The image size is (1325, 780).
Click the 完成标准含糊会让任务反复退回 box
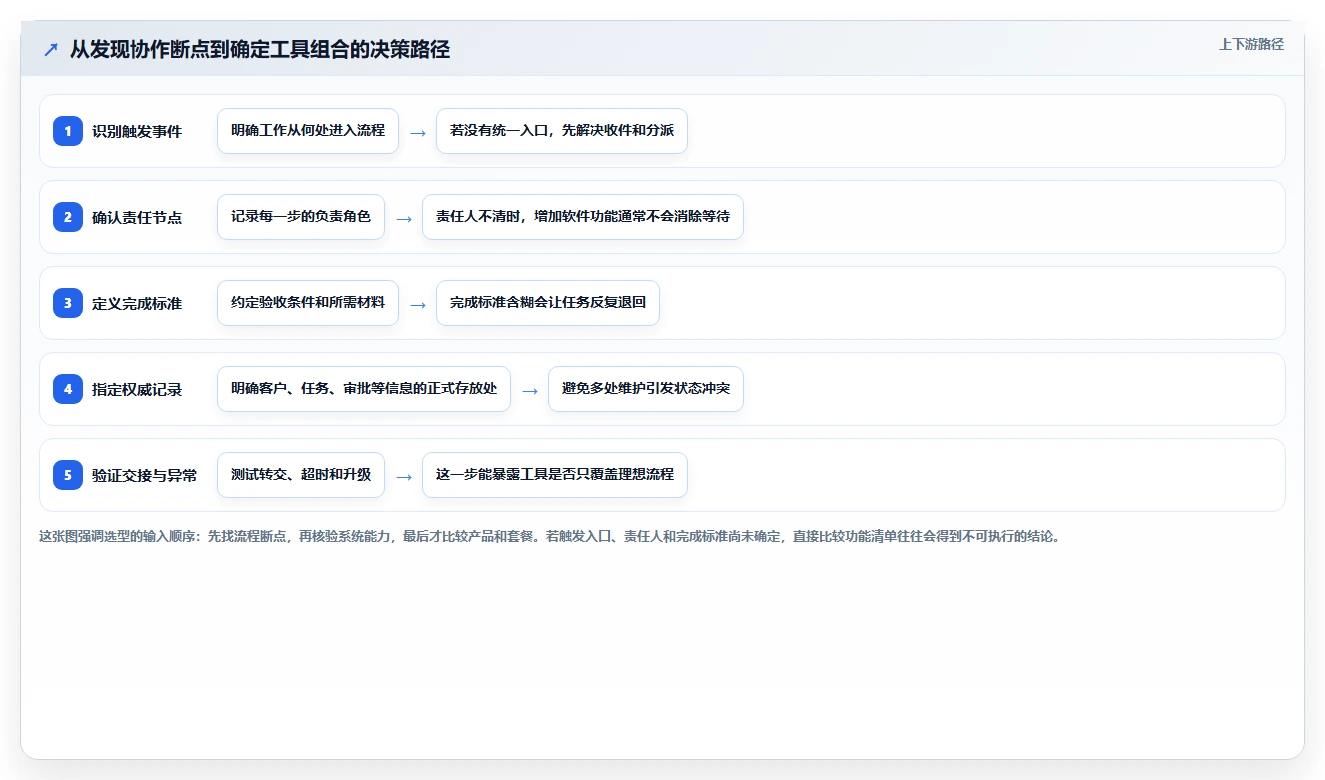click(548, 303)
